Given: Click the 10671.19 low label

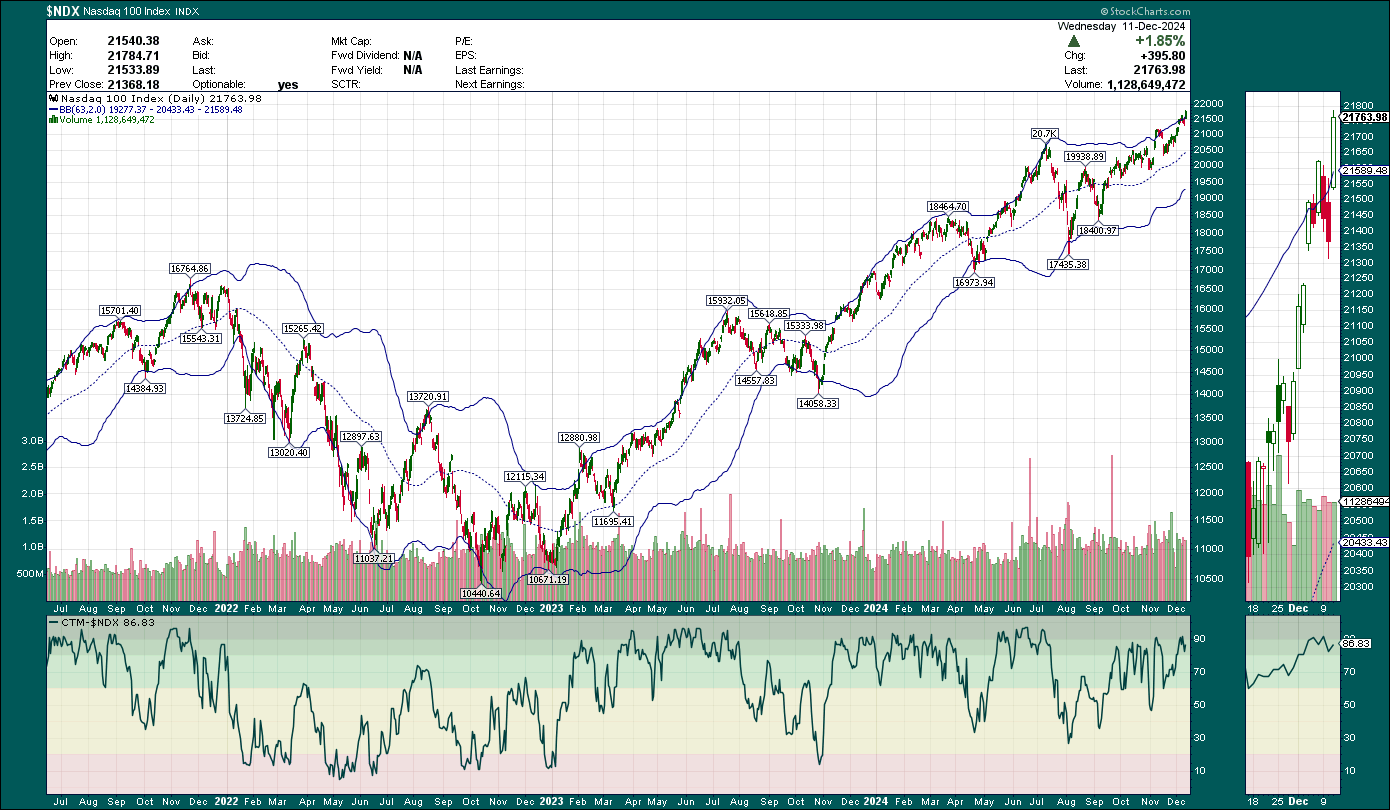Looking at the screenshot, I should [547, 579].
